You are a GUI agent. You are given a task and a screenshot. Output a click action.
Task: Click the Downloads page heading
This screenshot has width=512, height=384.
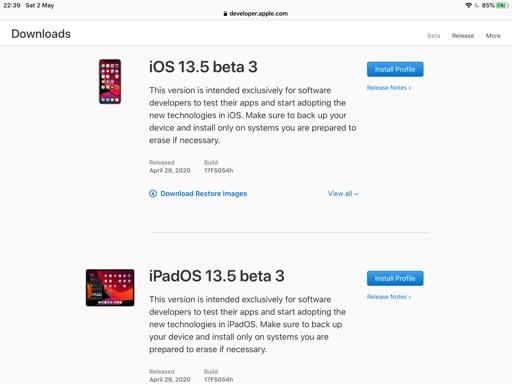41,34
